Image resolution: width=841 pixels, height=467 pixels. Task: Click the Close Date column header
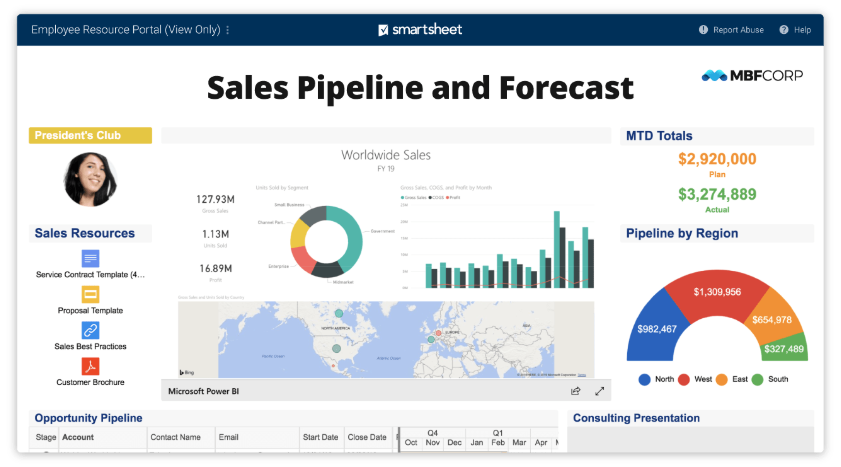(367, 438)
